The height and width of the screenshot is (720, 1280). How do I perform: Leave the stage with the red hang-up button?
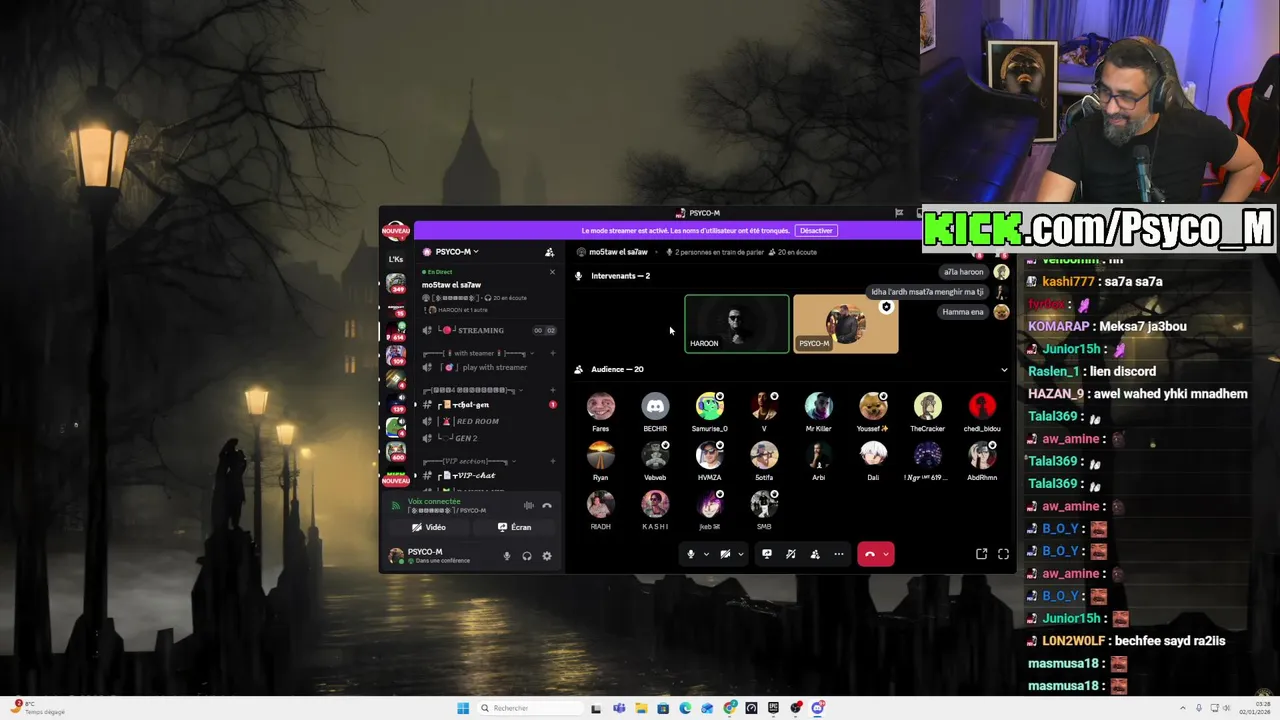869,554
